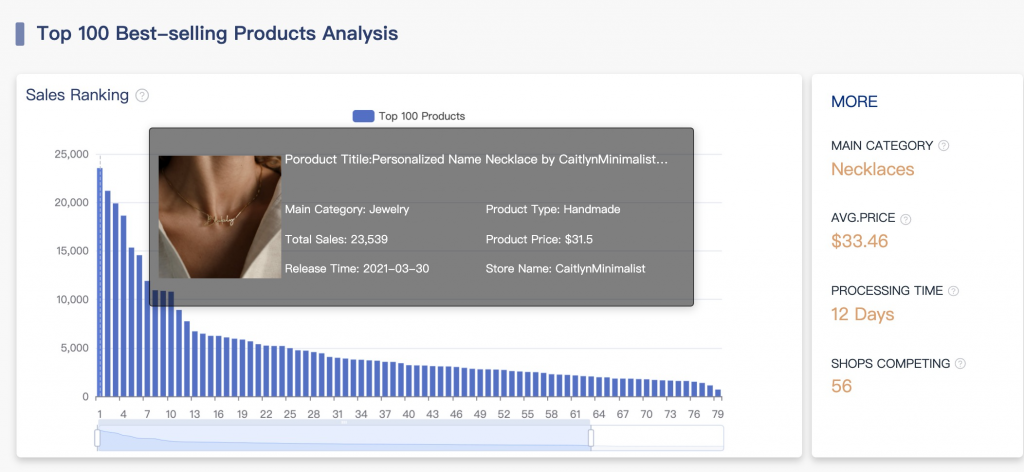Click the MORE heading in side panel

[x=854, y=102]
